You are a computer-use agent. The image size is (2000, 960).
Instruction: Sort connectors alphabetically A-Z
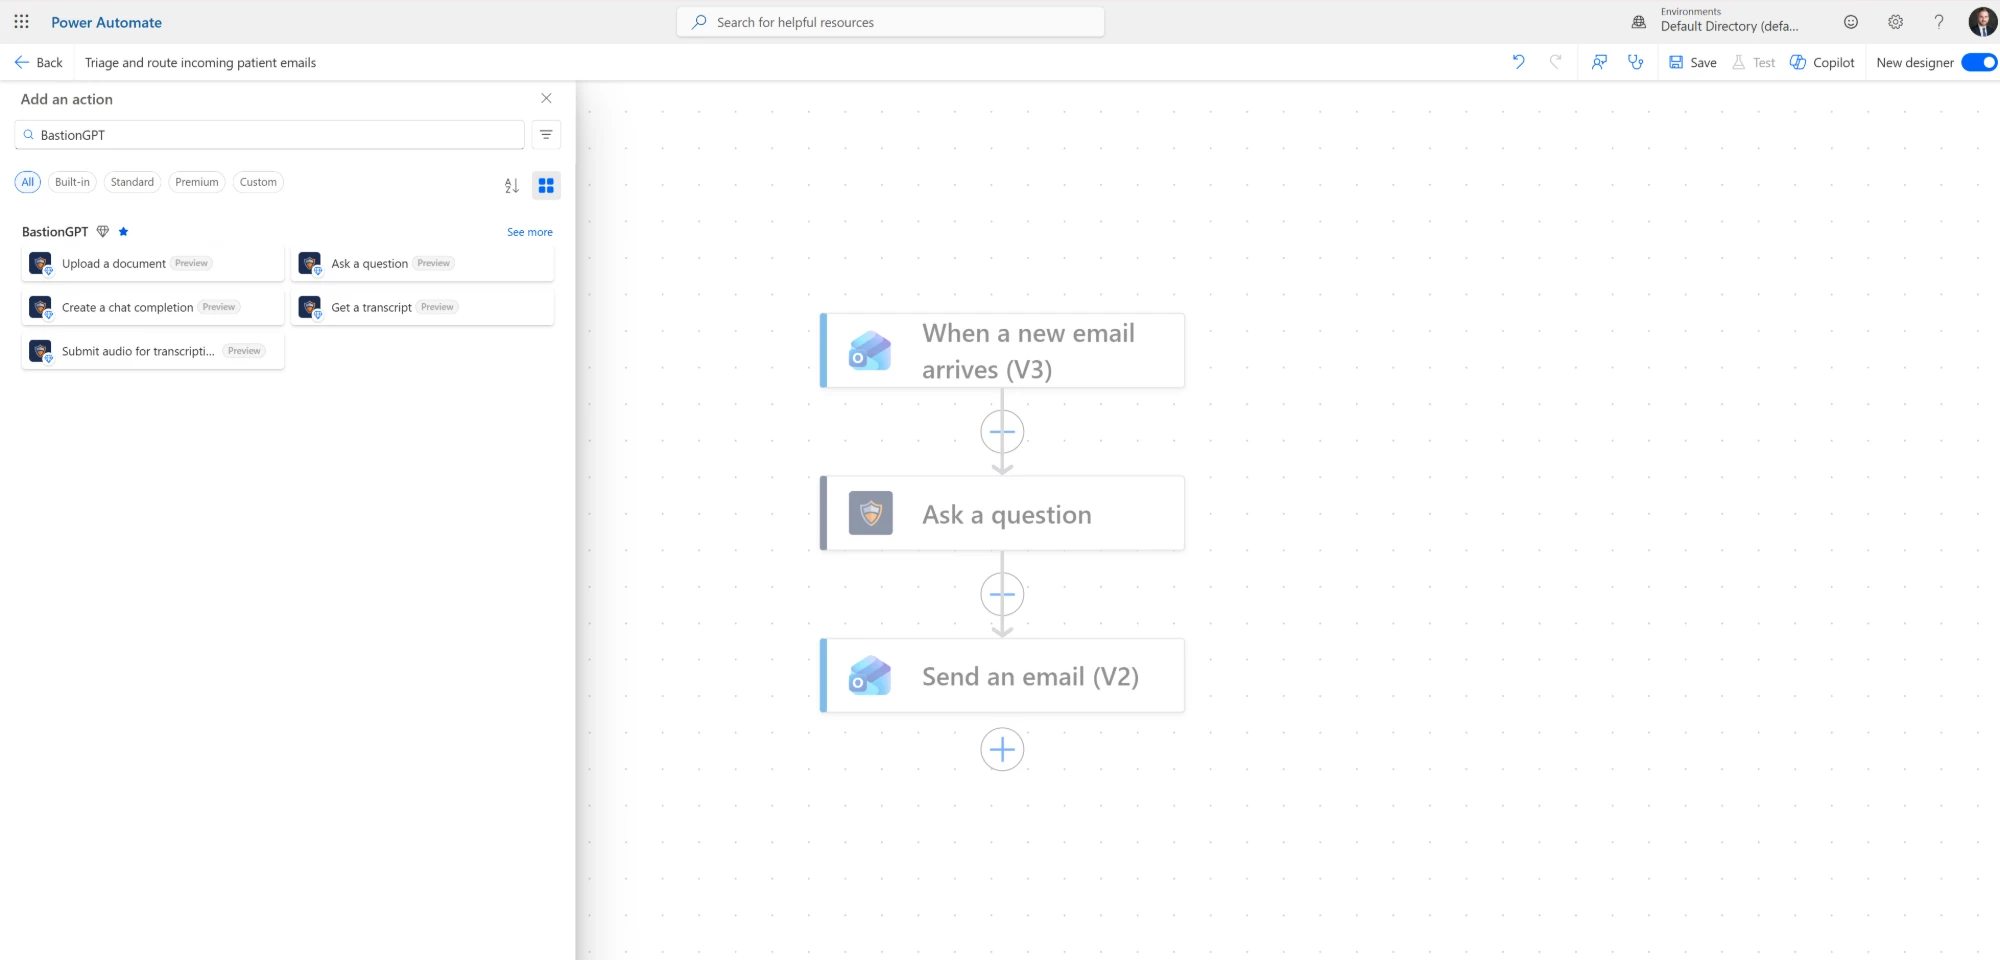click(x=512, y=185)
